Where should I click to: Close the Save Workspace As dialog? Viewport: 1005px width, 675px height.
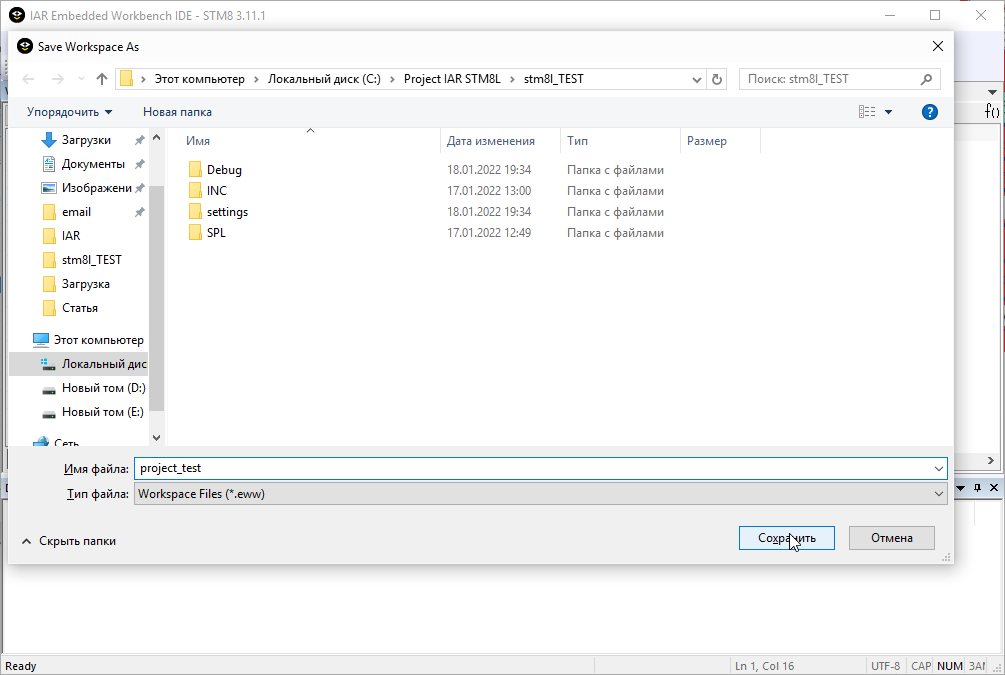pyautogui.click(x=938, y=46)
